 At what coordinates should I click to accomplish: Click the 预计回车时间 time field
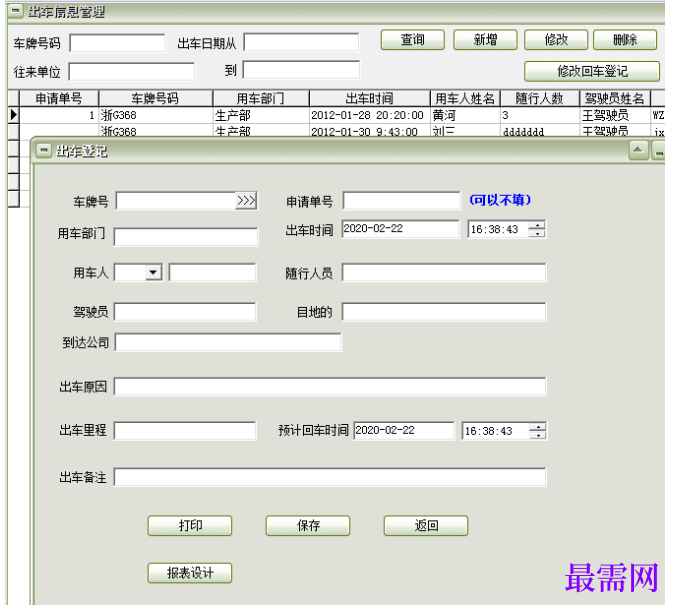click(496, 431)
